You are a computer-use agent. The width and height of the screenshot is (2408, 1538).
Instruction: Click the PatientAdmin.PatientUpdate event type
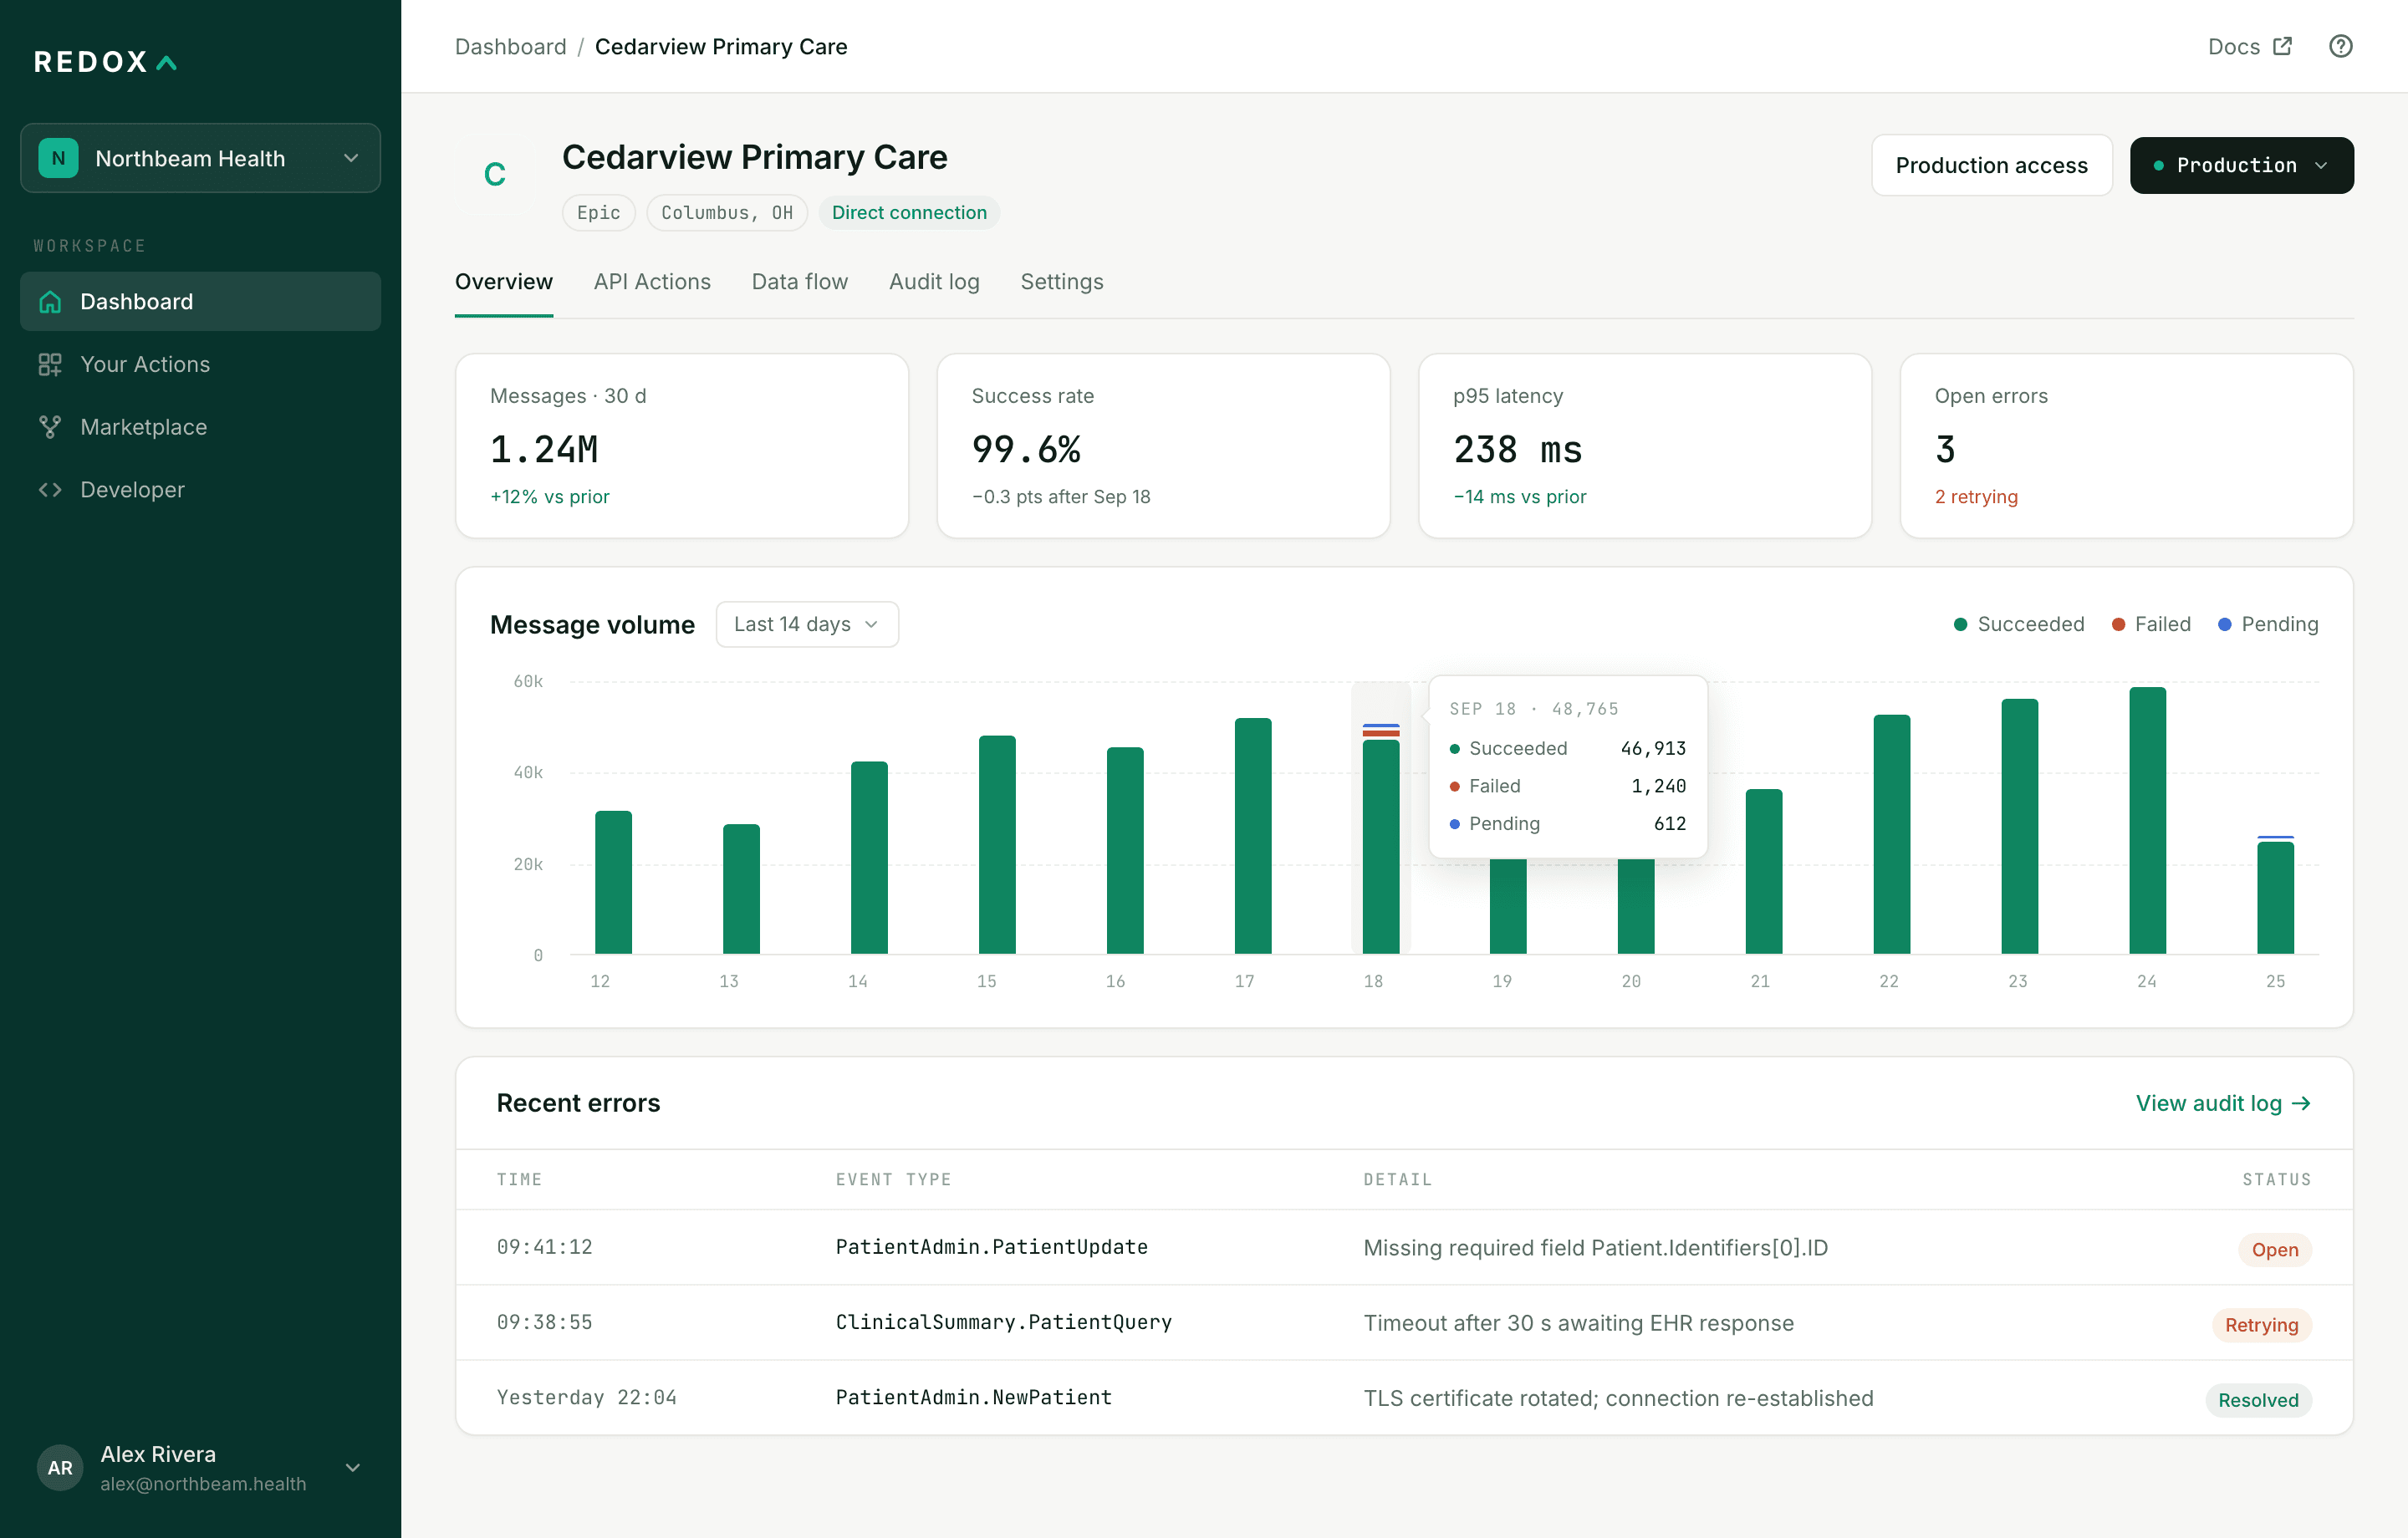pos(991,1247)
